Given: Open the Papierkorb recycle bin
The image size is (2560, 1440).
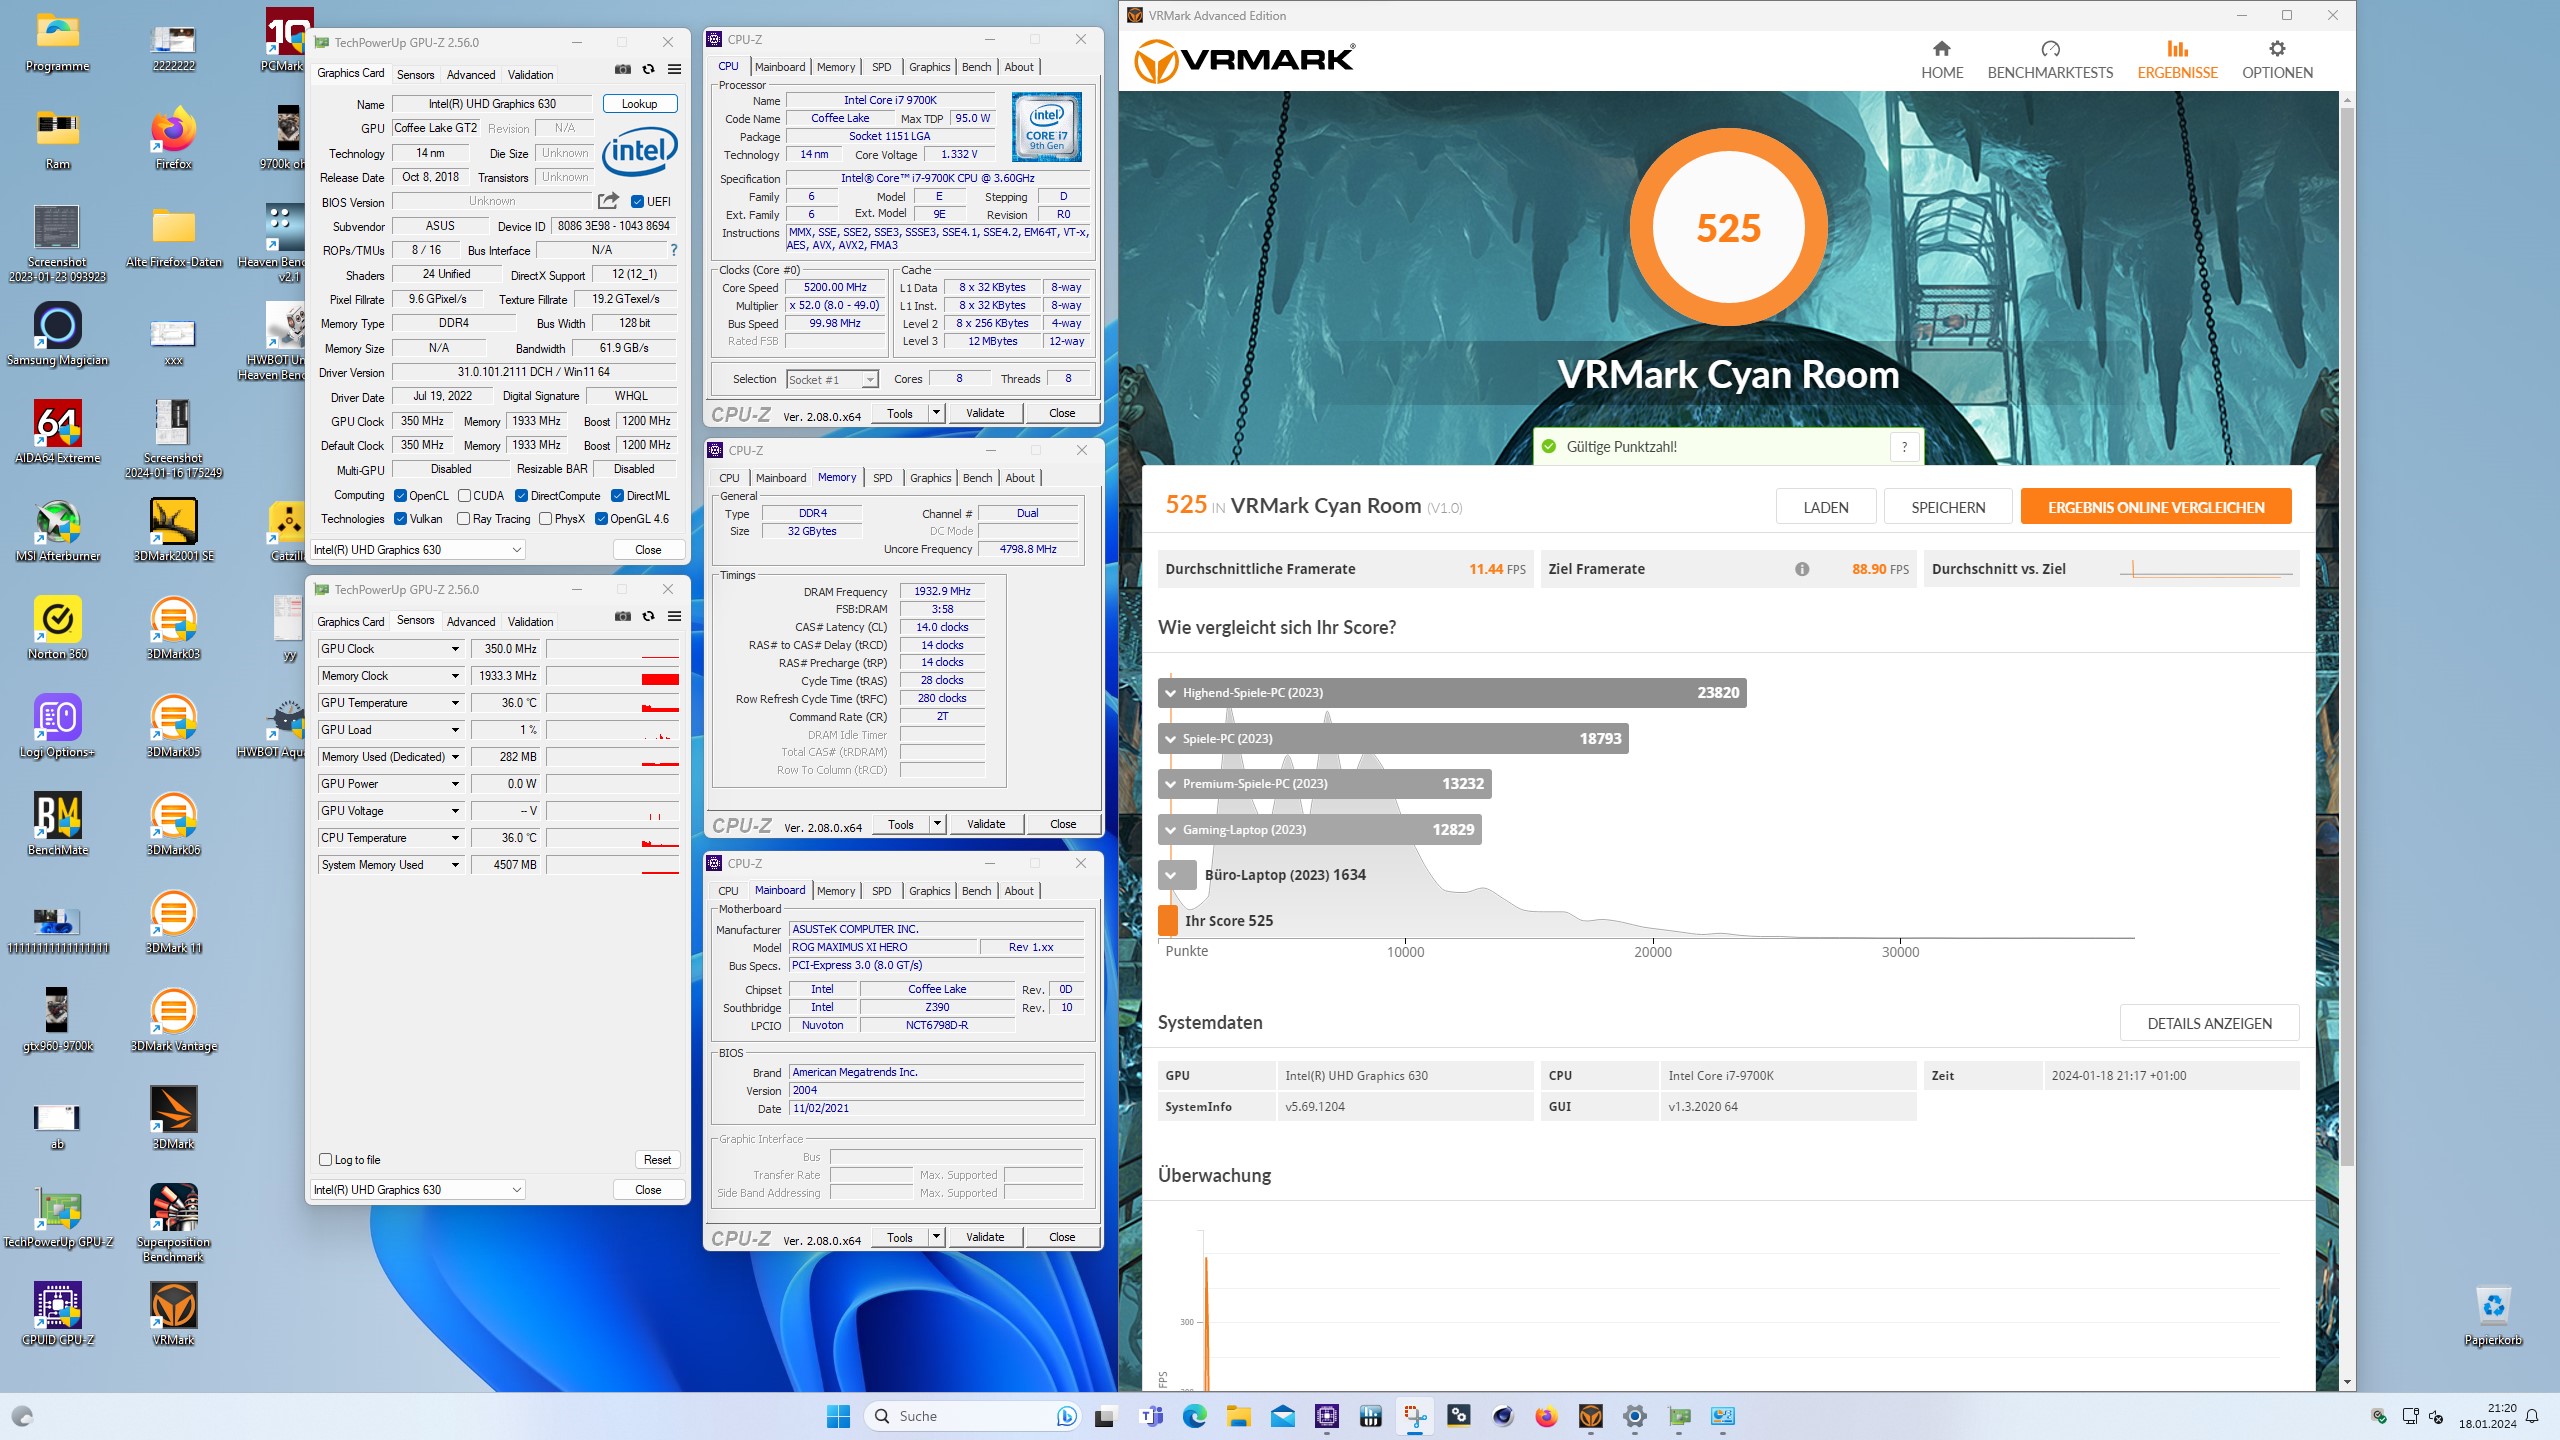Looking at the screenshot, I should pos(2493,1316).
